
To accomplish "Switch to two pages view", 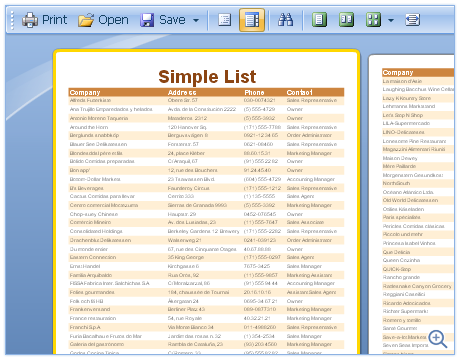I will (x=347, y=20).
